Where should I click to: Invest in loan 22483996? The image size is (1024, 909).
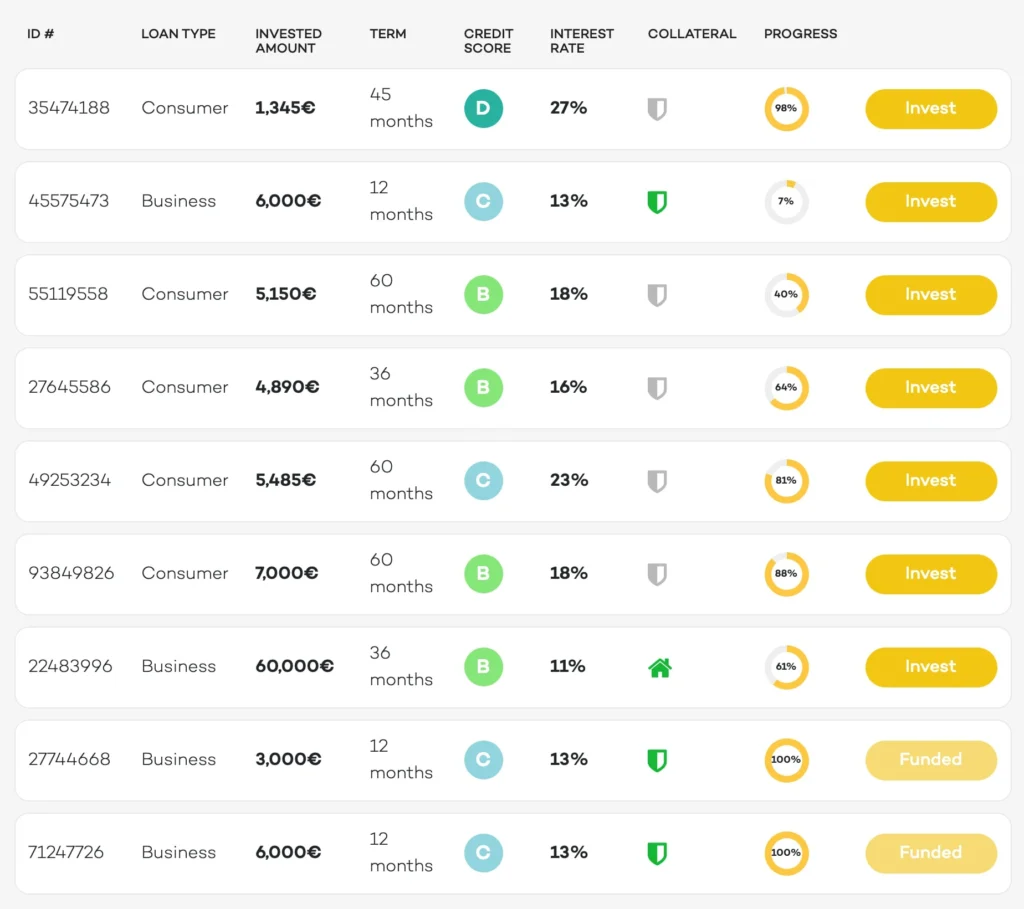click(931, 667)
